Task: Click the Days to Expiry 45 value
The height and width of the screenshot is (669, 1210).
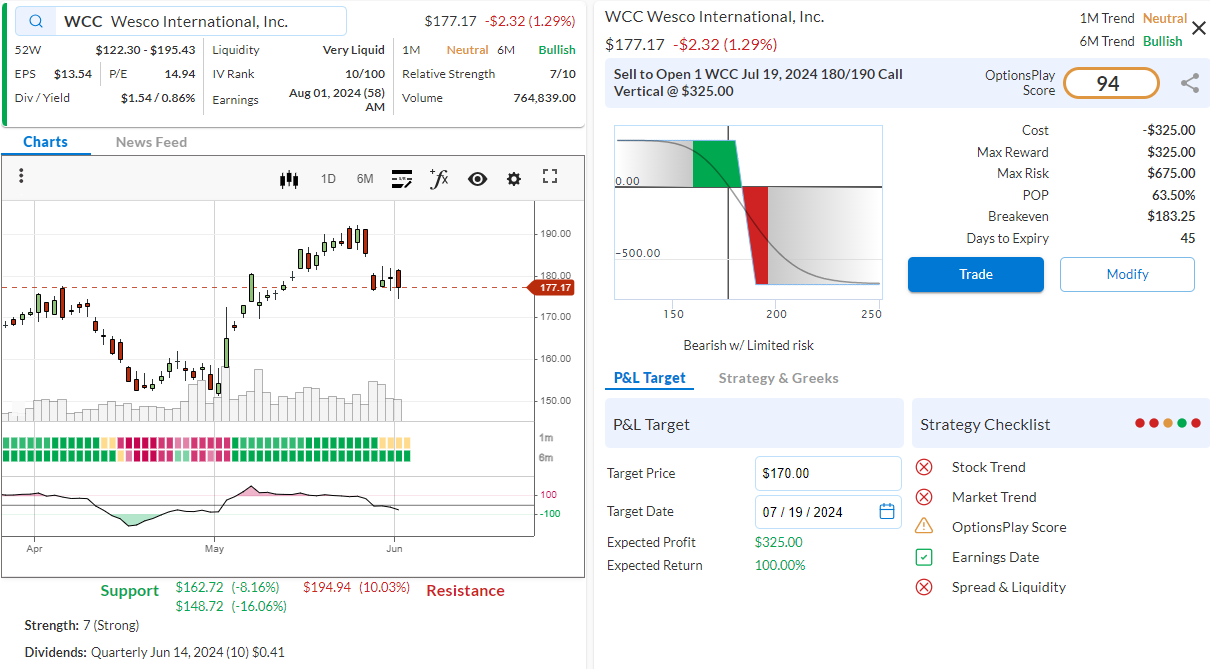Action: [x=1188, y=238]
